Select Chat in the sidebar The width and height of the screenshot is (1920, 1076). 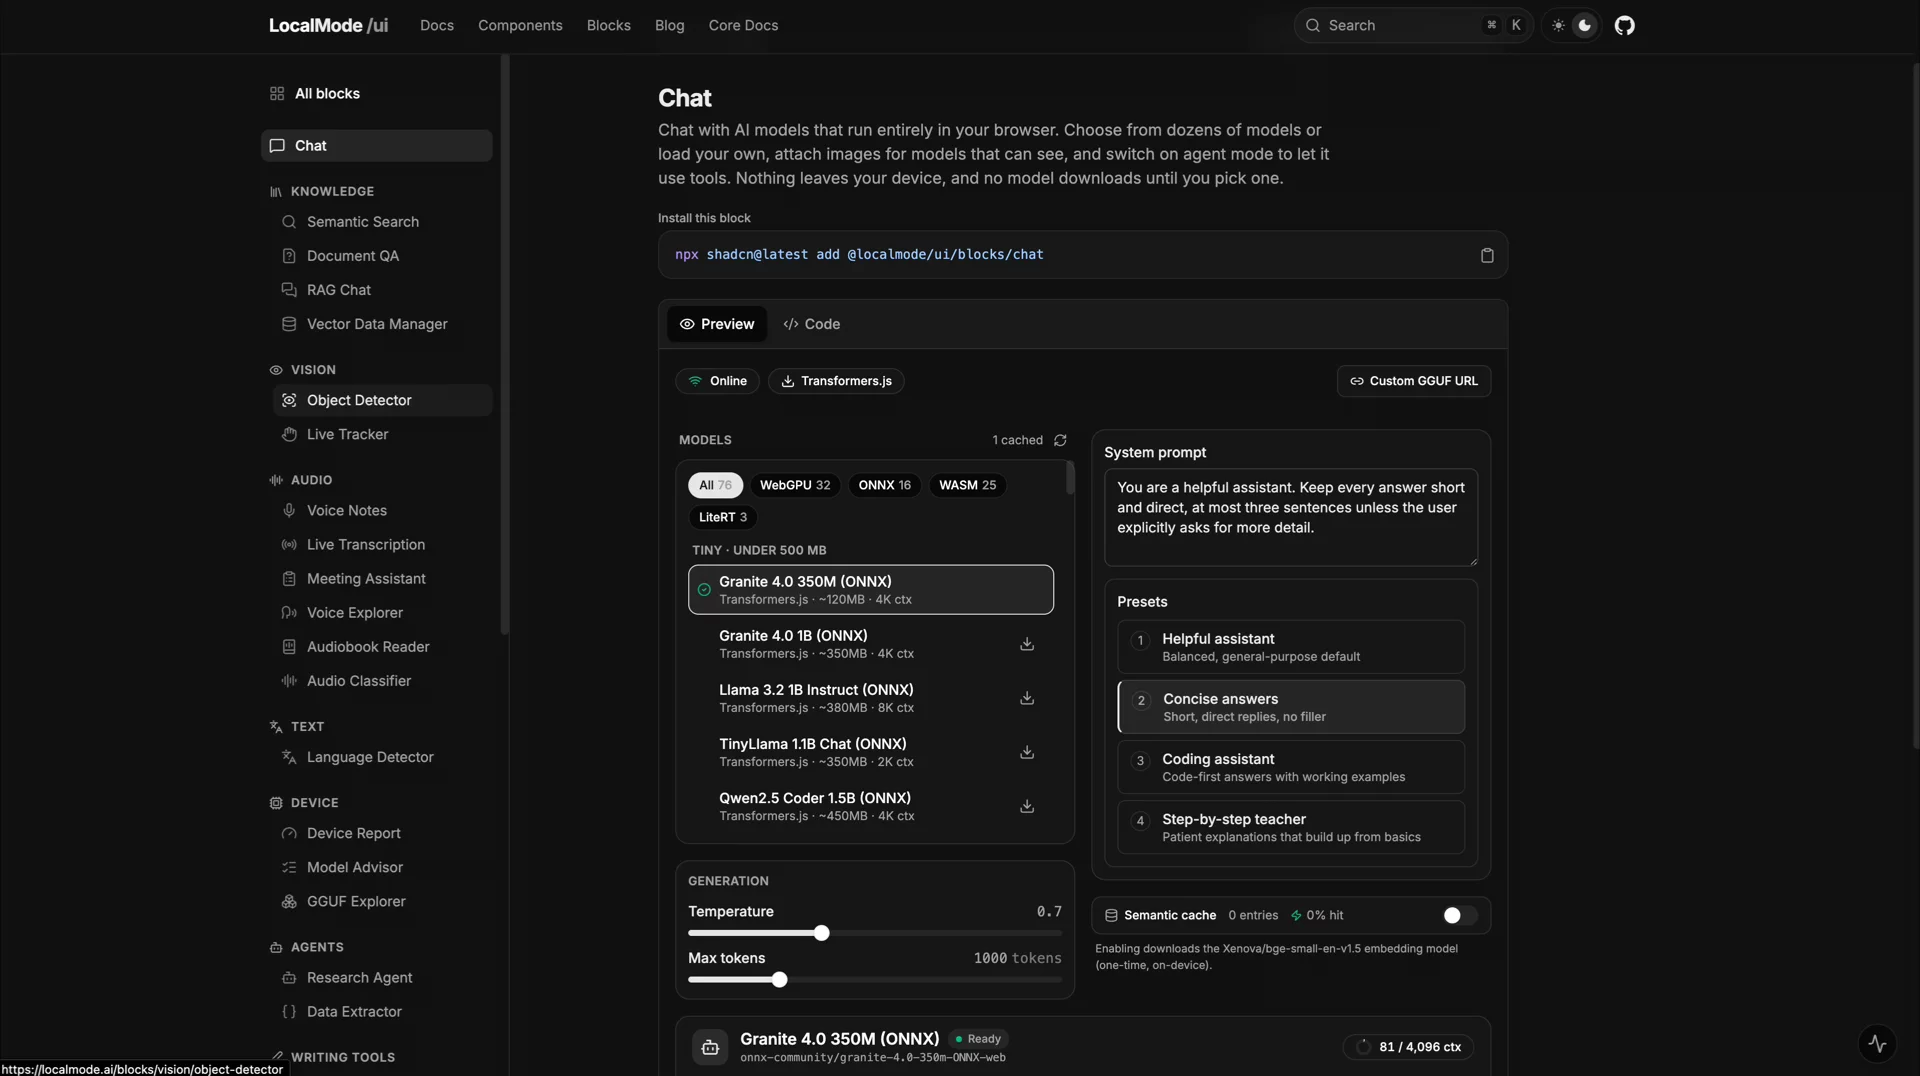376,145
